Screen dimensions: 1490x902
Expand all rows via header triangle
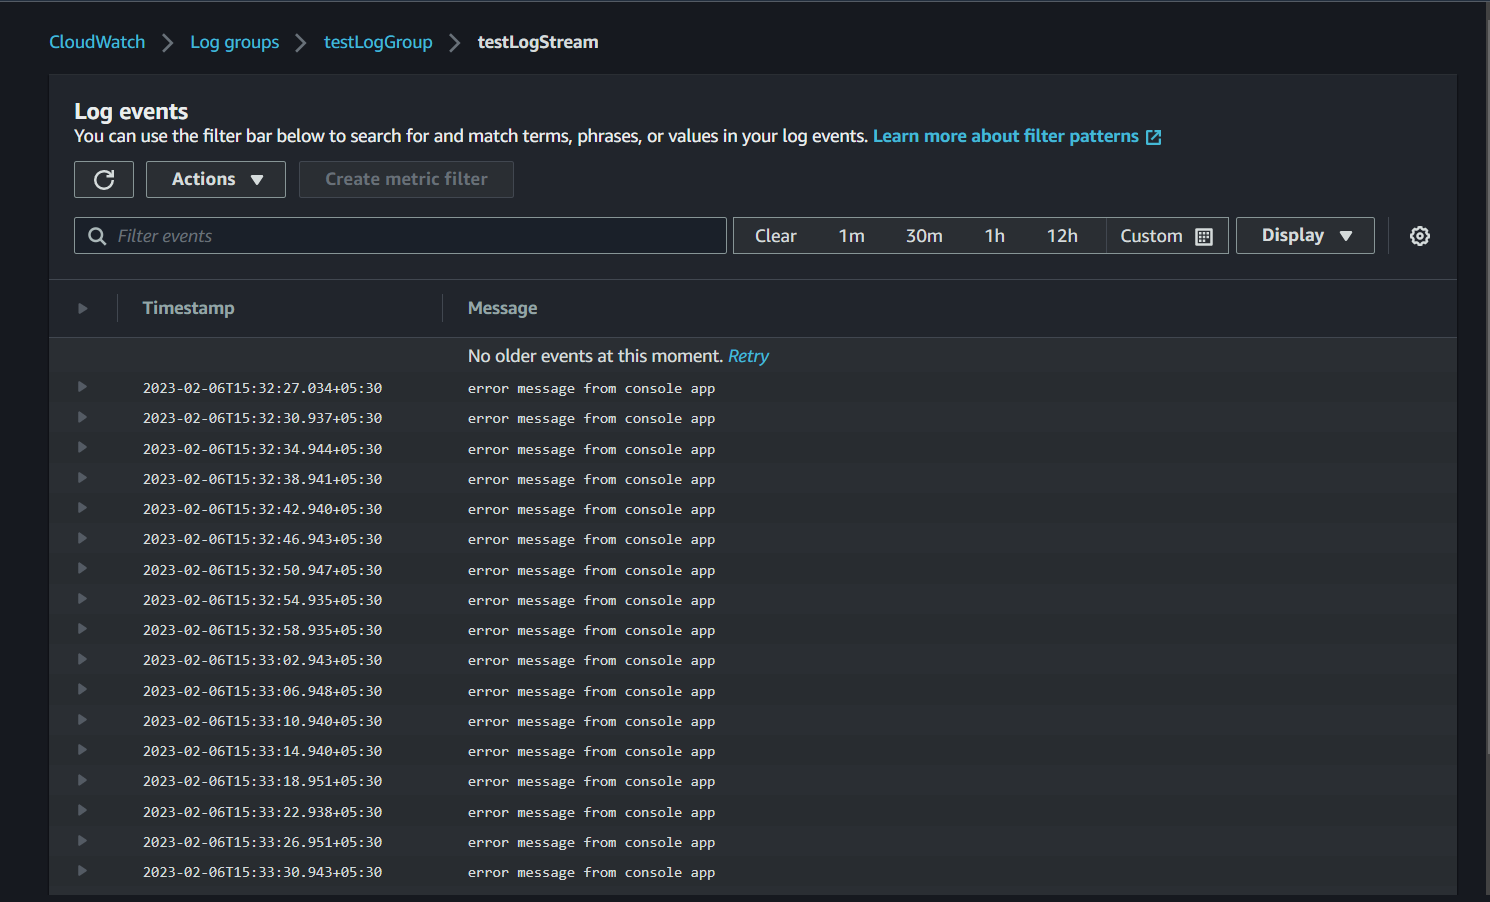coord(83,308)
